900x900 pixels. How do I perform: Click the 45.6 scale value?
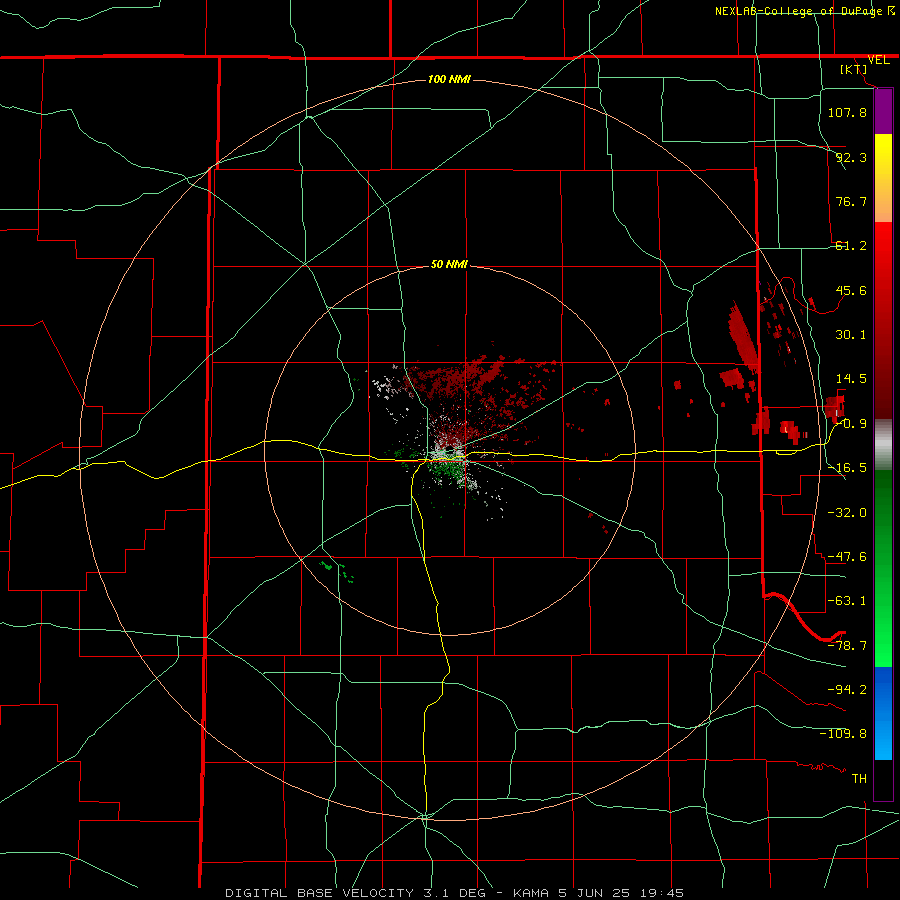coord(851,290)
